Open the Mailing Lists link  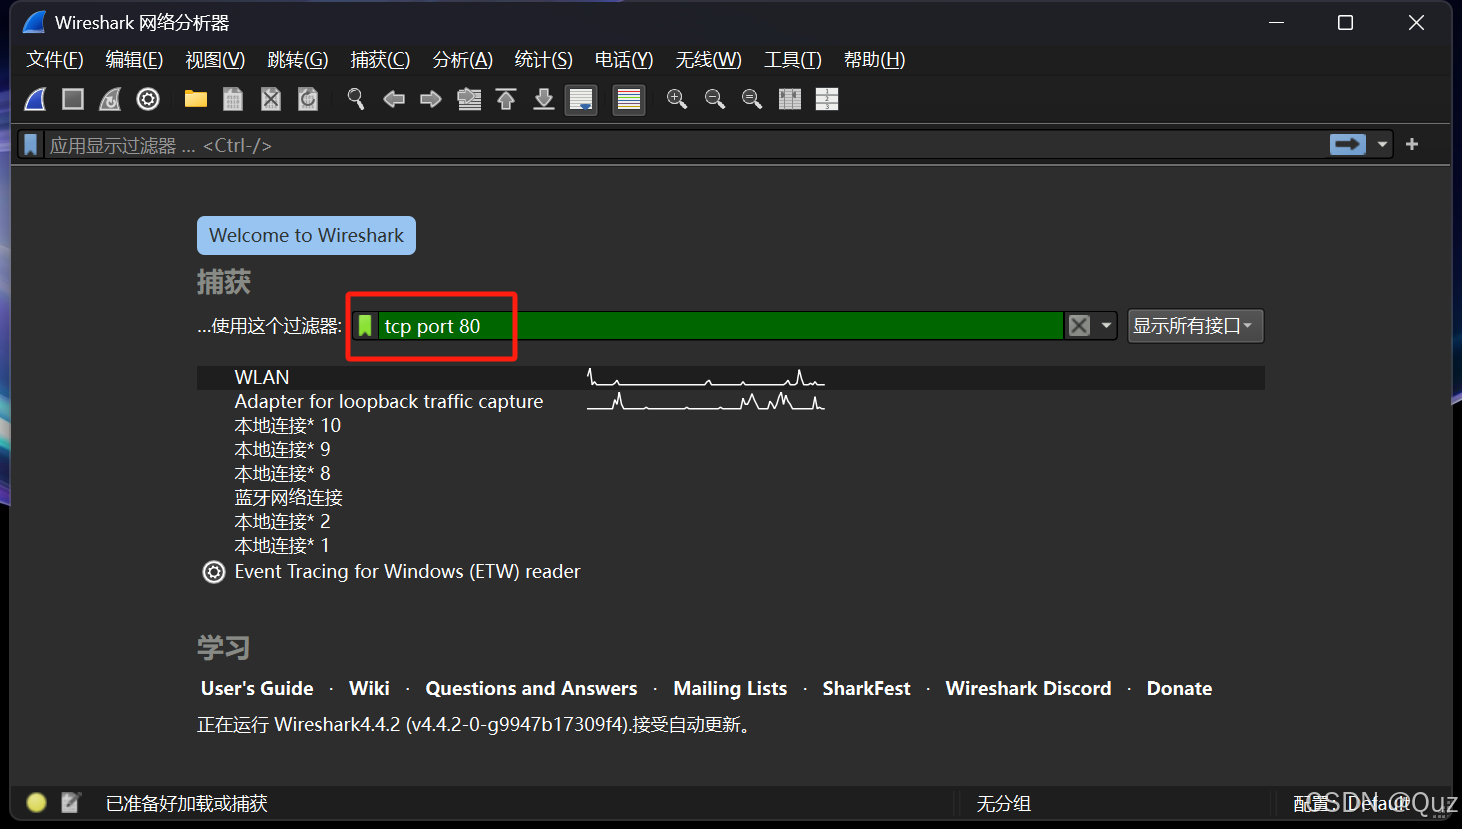click(730, 688)
